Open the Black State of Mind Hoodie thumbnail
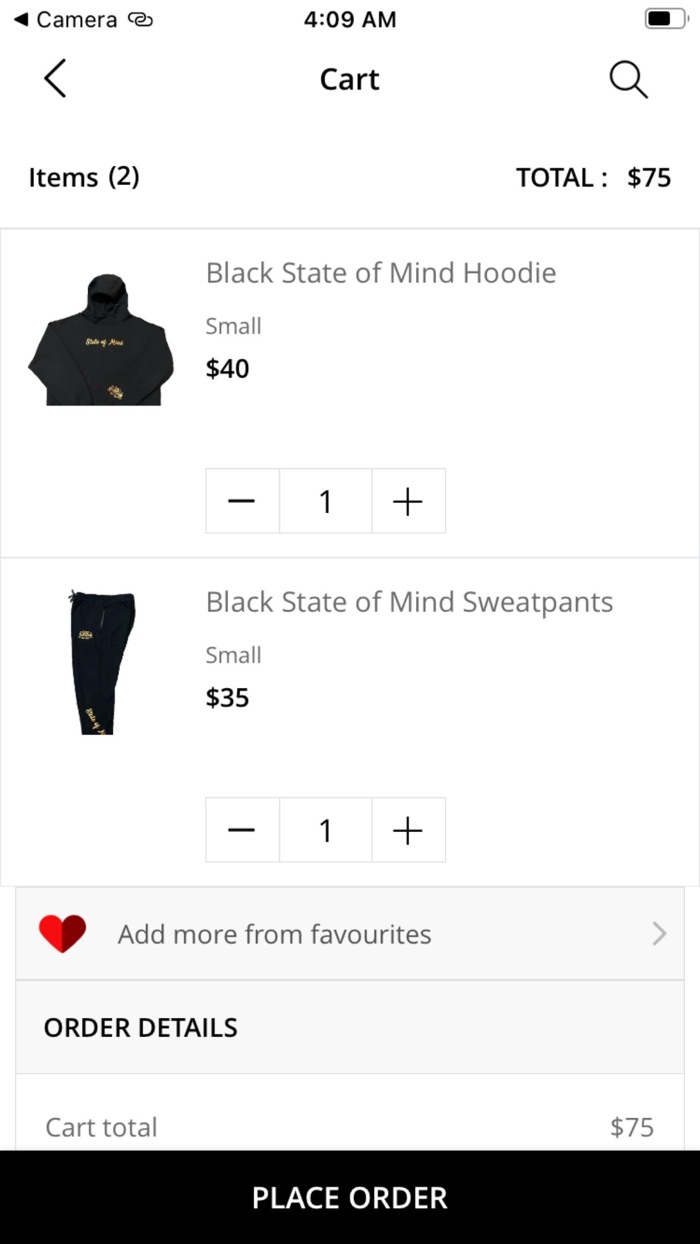The width and height of the screenshot is (700, 1244). point(101,340)
